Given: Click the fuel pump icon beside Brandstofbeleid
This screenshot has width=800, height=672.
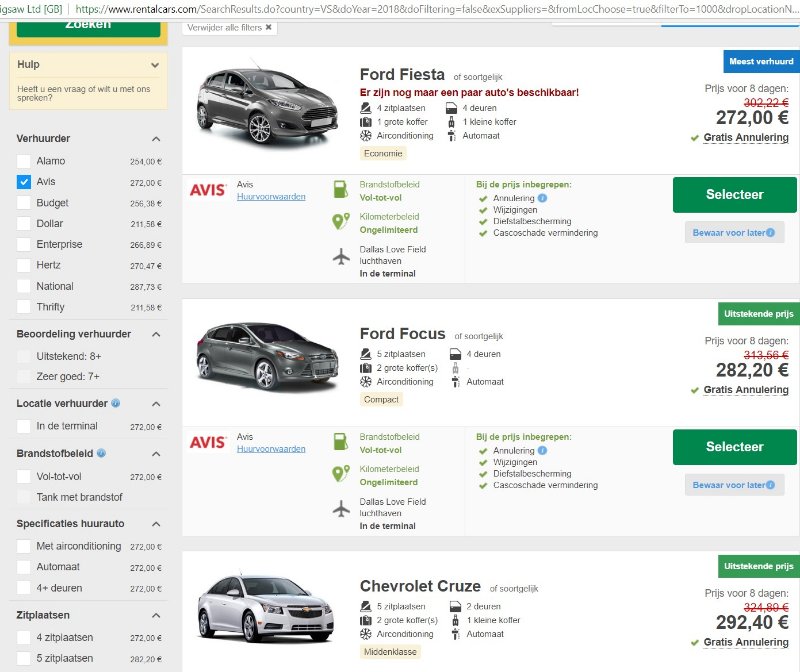Looking at the screenshot, I should pyautogui.click(x=342, y=188).
